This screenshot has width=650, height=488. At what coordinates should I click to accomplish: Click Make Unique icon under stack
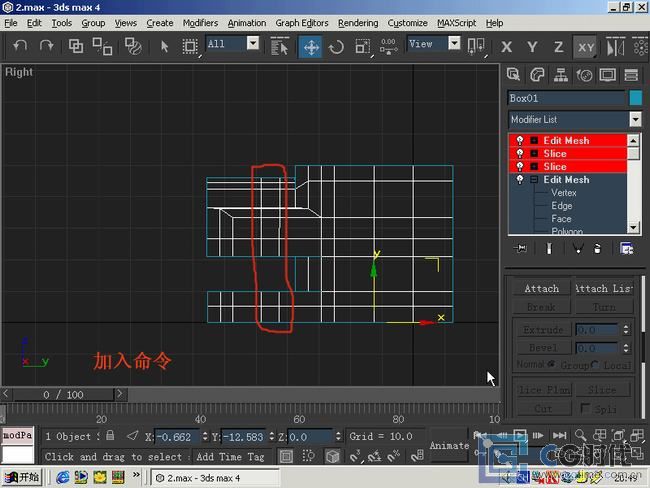[x=577, y=248]
